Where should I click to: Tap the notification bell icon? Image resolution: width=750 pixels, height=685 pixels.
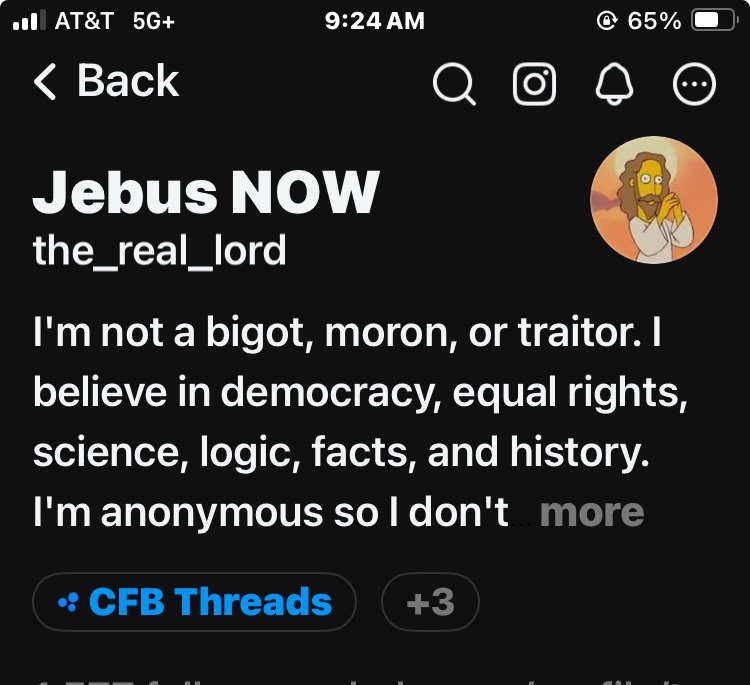click(x=614, y=85)
